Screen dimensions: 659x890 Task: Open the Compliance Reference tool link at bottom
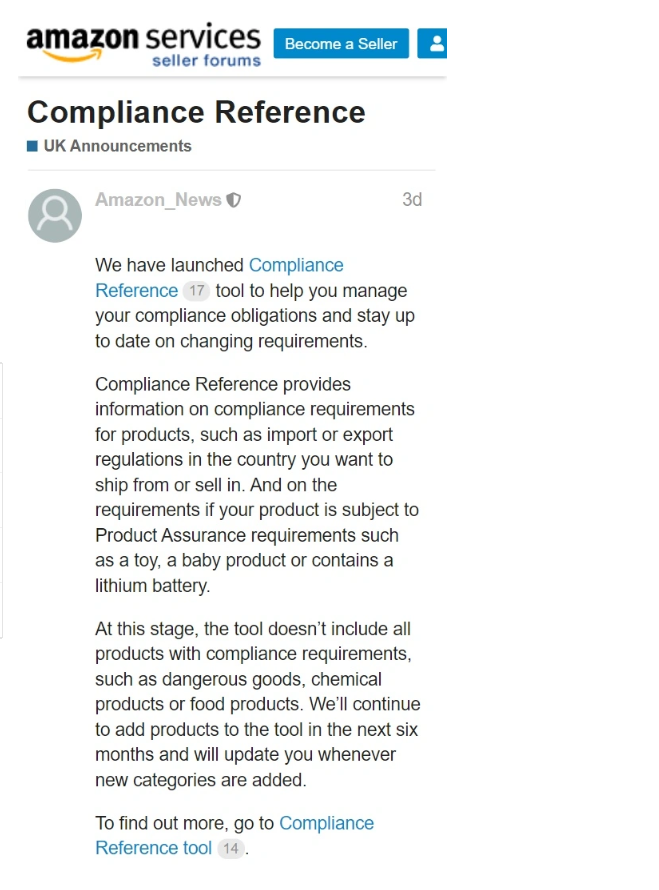[x=234, y=836]
